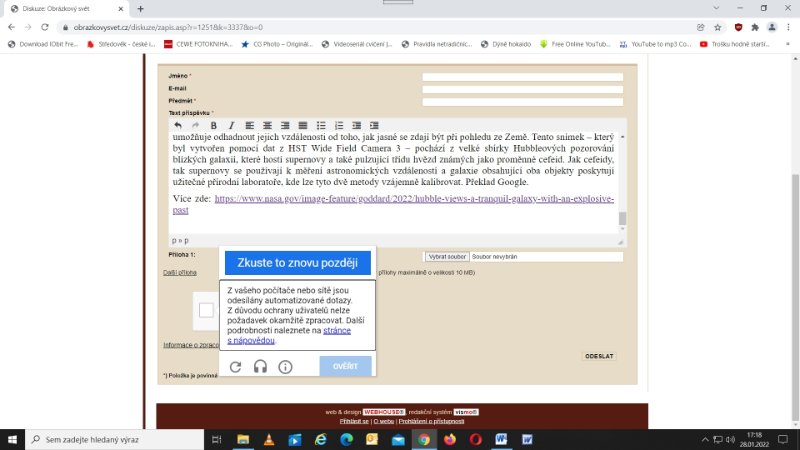Open Chrome profile avatar
This screenshot has height=450, width=800.
point(772,27)
